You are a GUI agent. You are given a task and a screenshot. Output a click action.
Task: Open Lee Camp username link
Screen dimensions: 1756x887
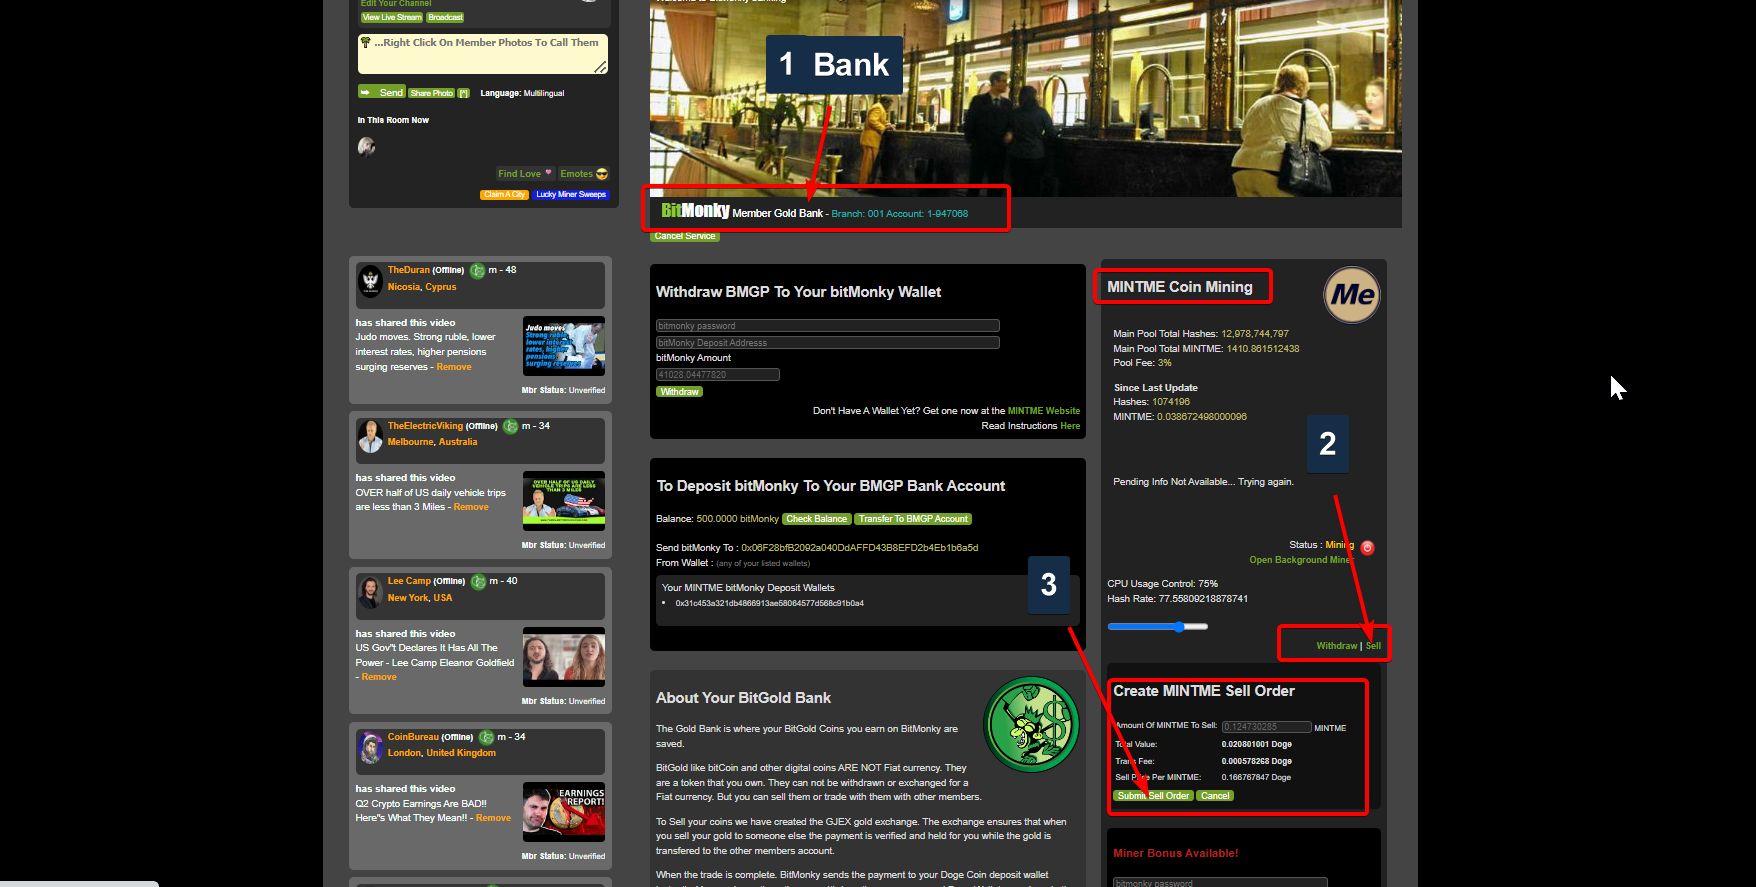pos(409,581)
